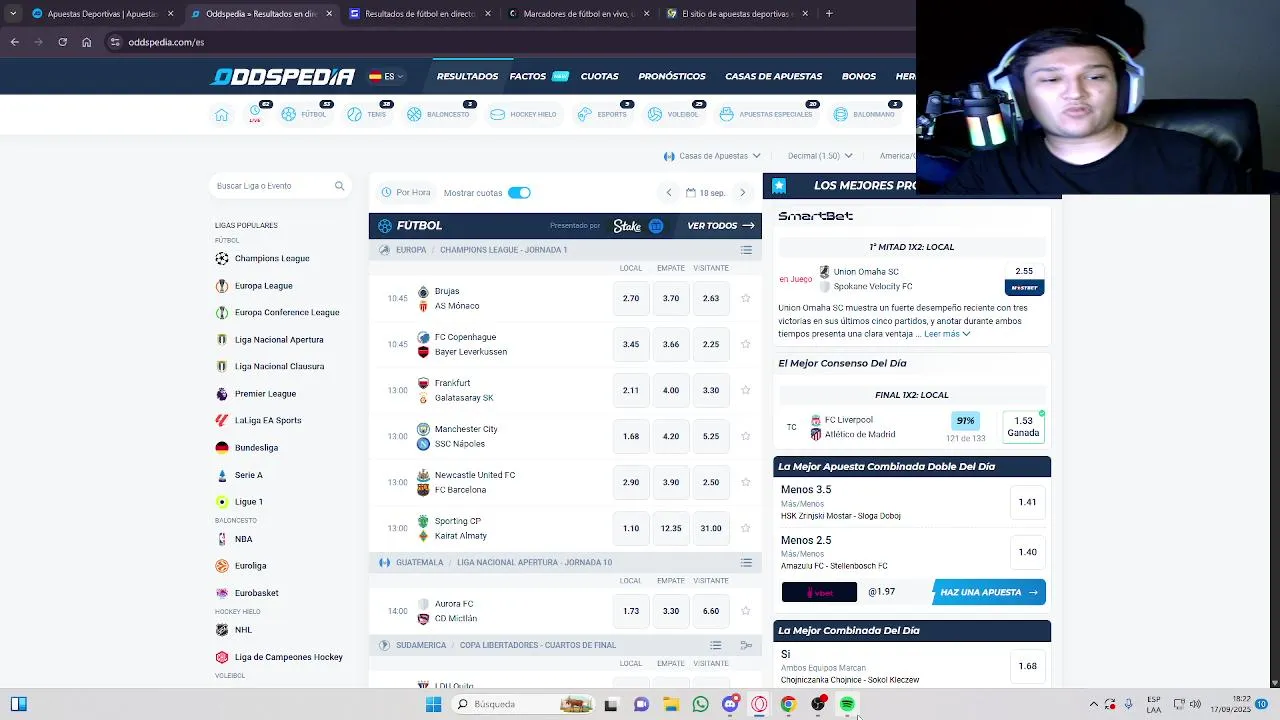Viewport: 1280px width, 720px height.
Task: Open Champions League Jornada 1 table list icon
Action: point(746,250)
